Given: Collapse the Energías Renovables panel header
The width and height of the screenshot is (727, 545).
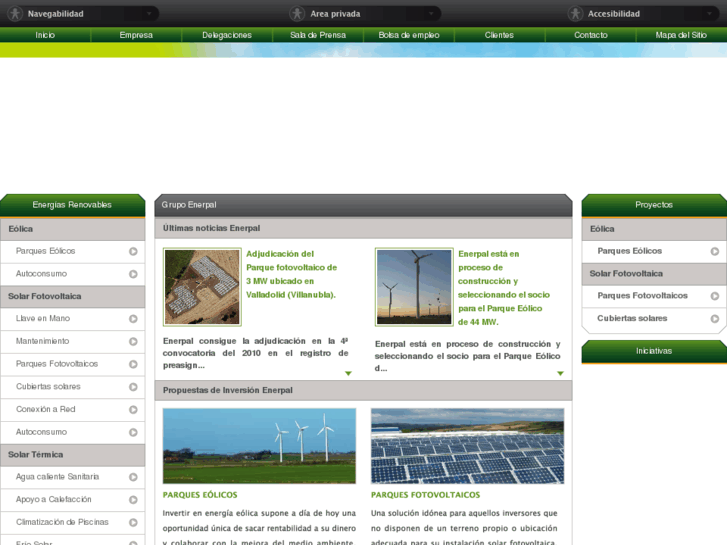Looking at the screenshot, I should tap(72, 205).
